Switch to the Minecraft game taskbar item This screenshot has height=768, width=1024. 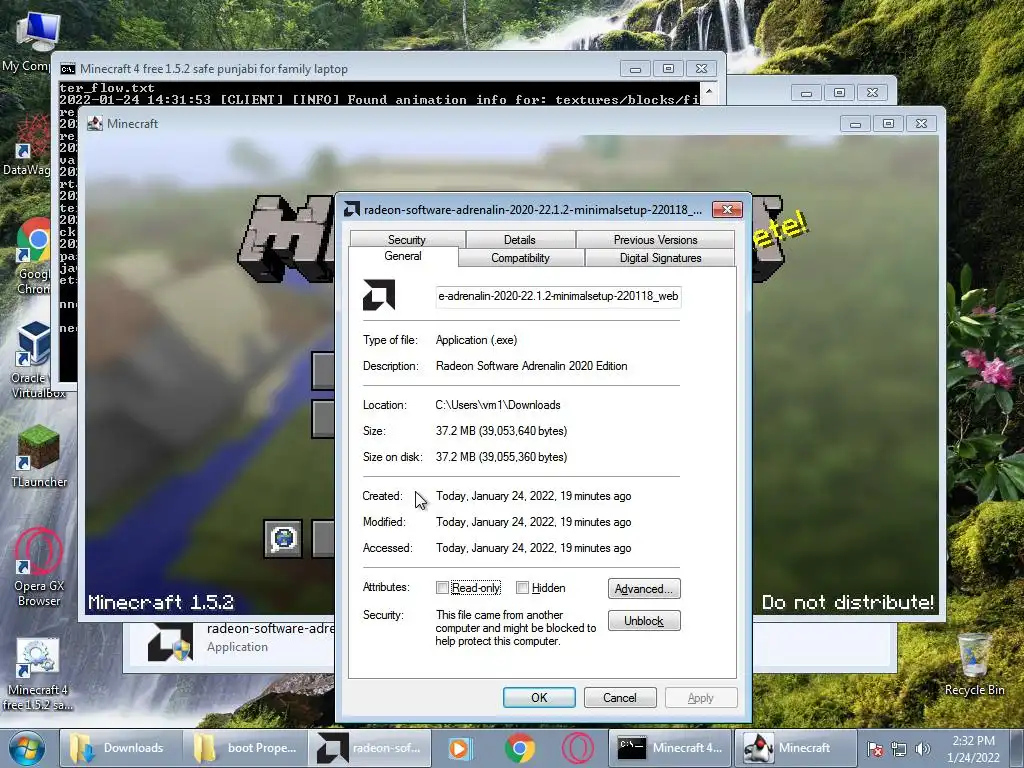795,748
